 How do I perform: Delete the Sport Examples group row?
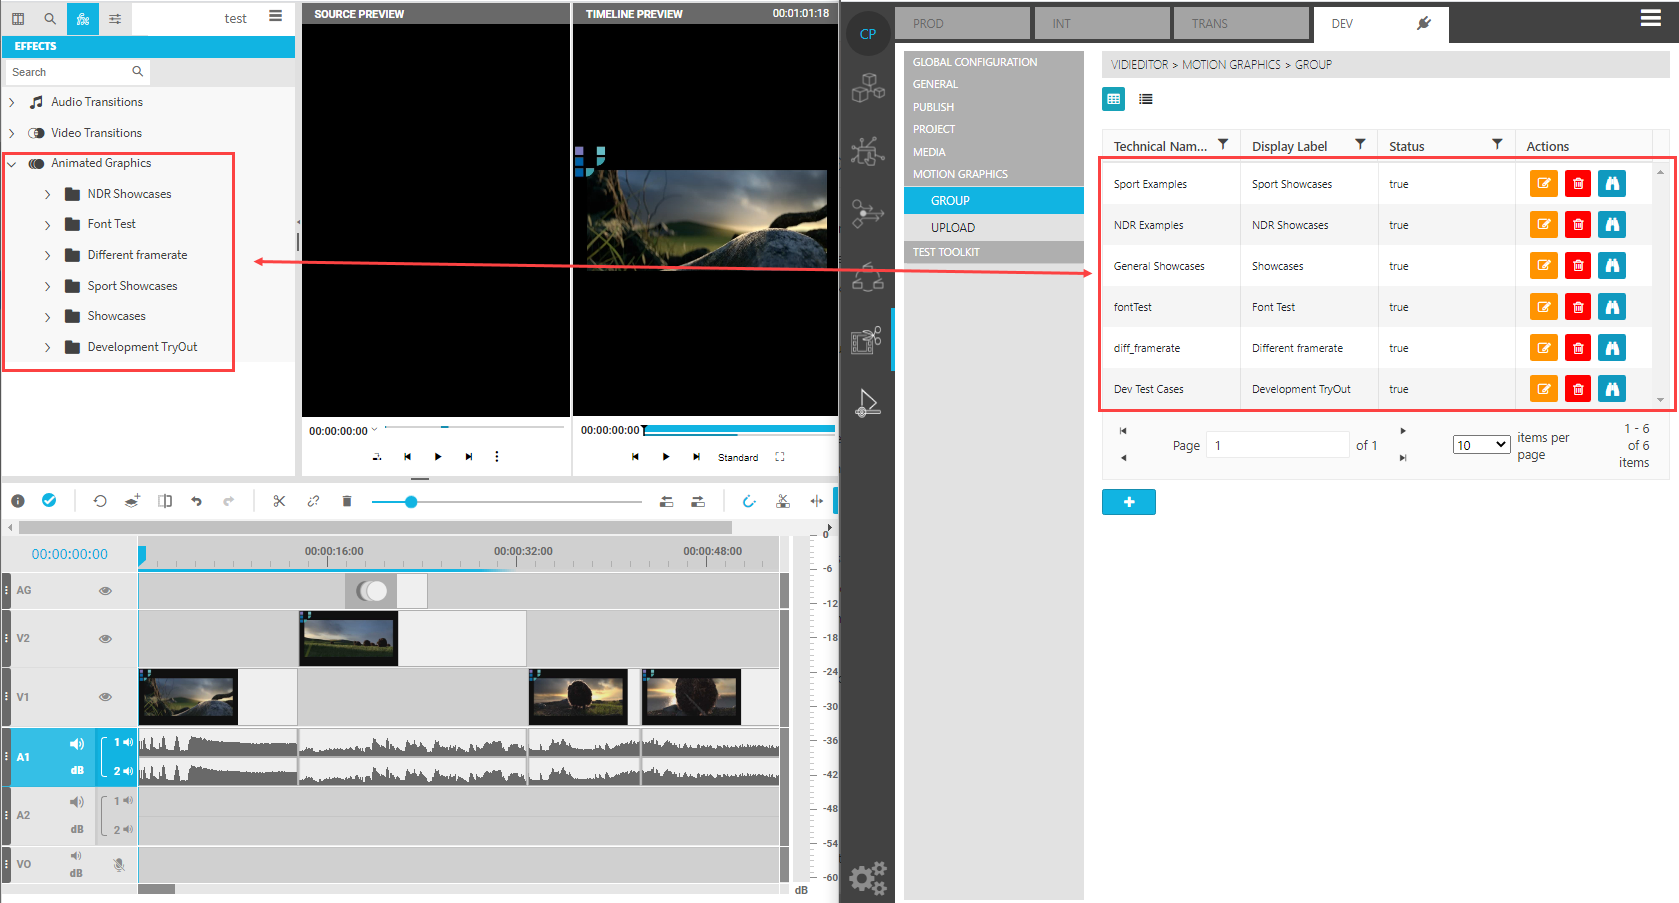pyautogui.click(x=1577, y=184)
